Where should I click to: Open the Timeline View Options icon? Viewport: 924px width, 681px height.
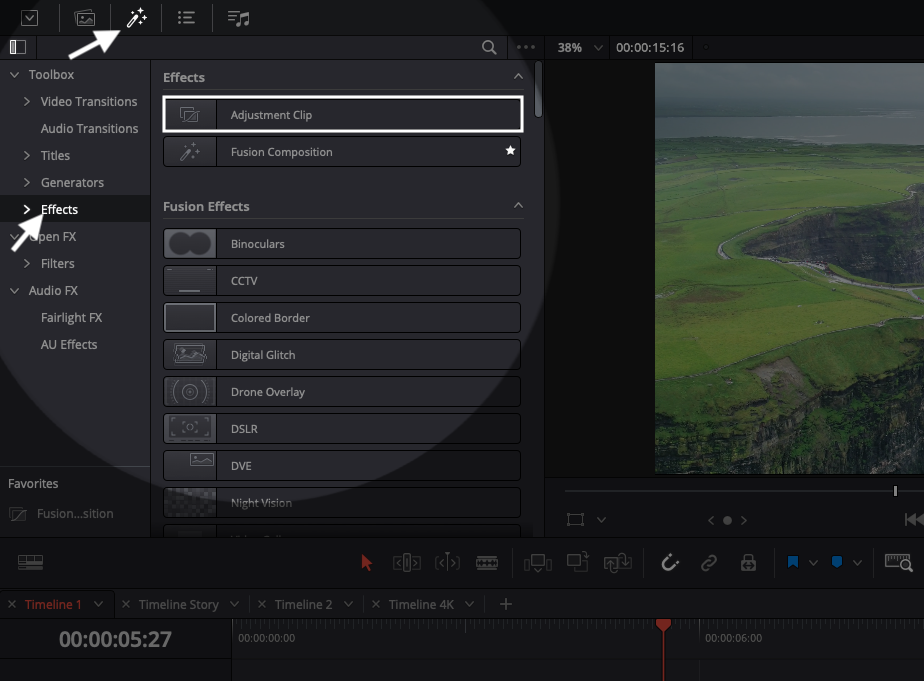30,563
